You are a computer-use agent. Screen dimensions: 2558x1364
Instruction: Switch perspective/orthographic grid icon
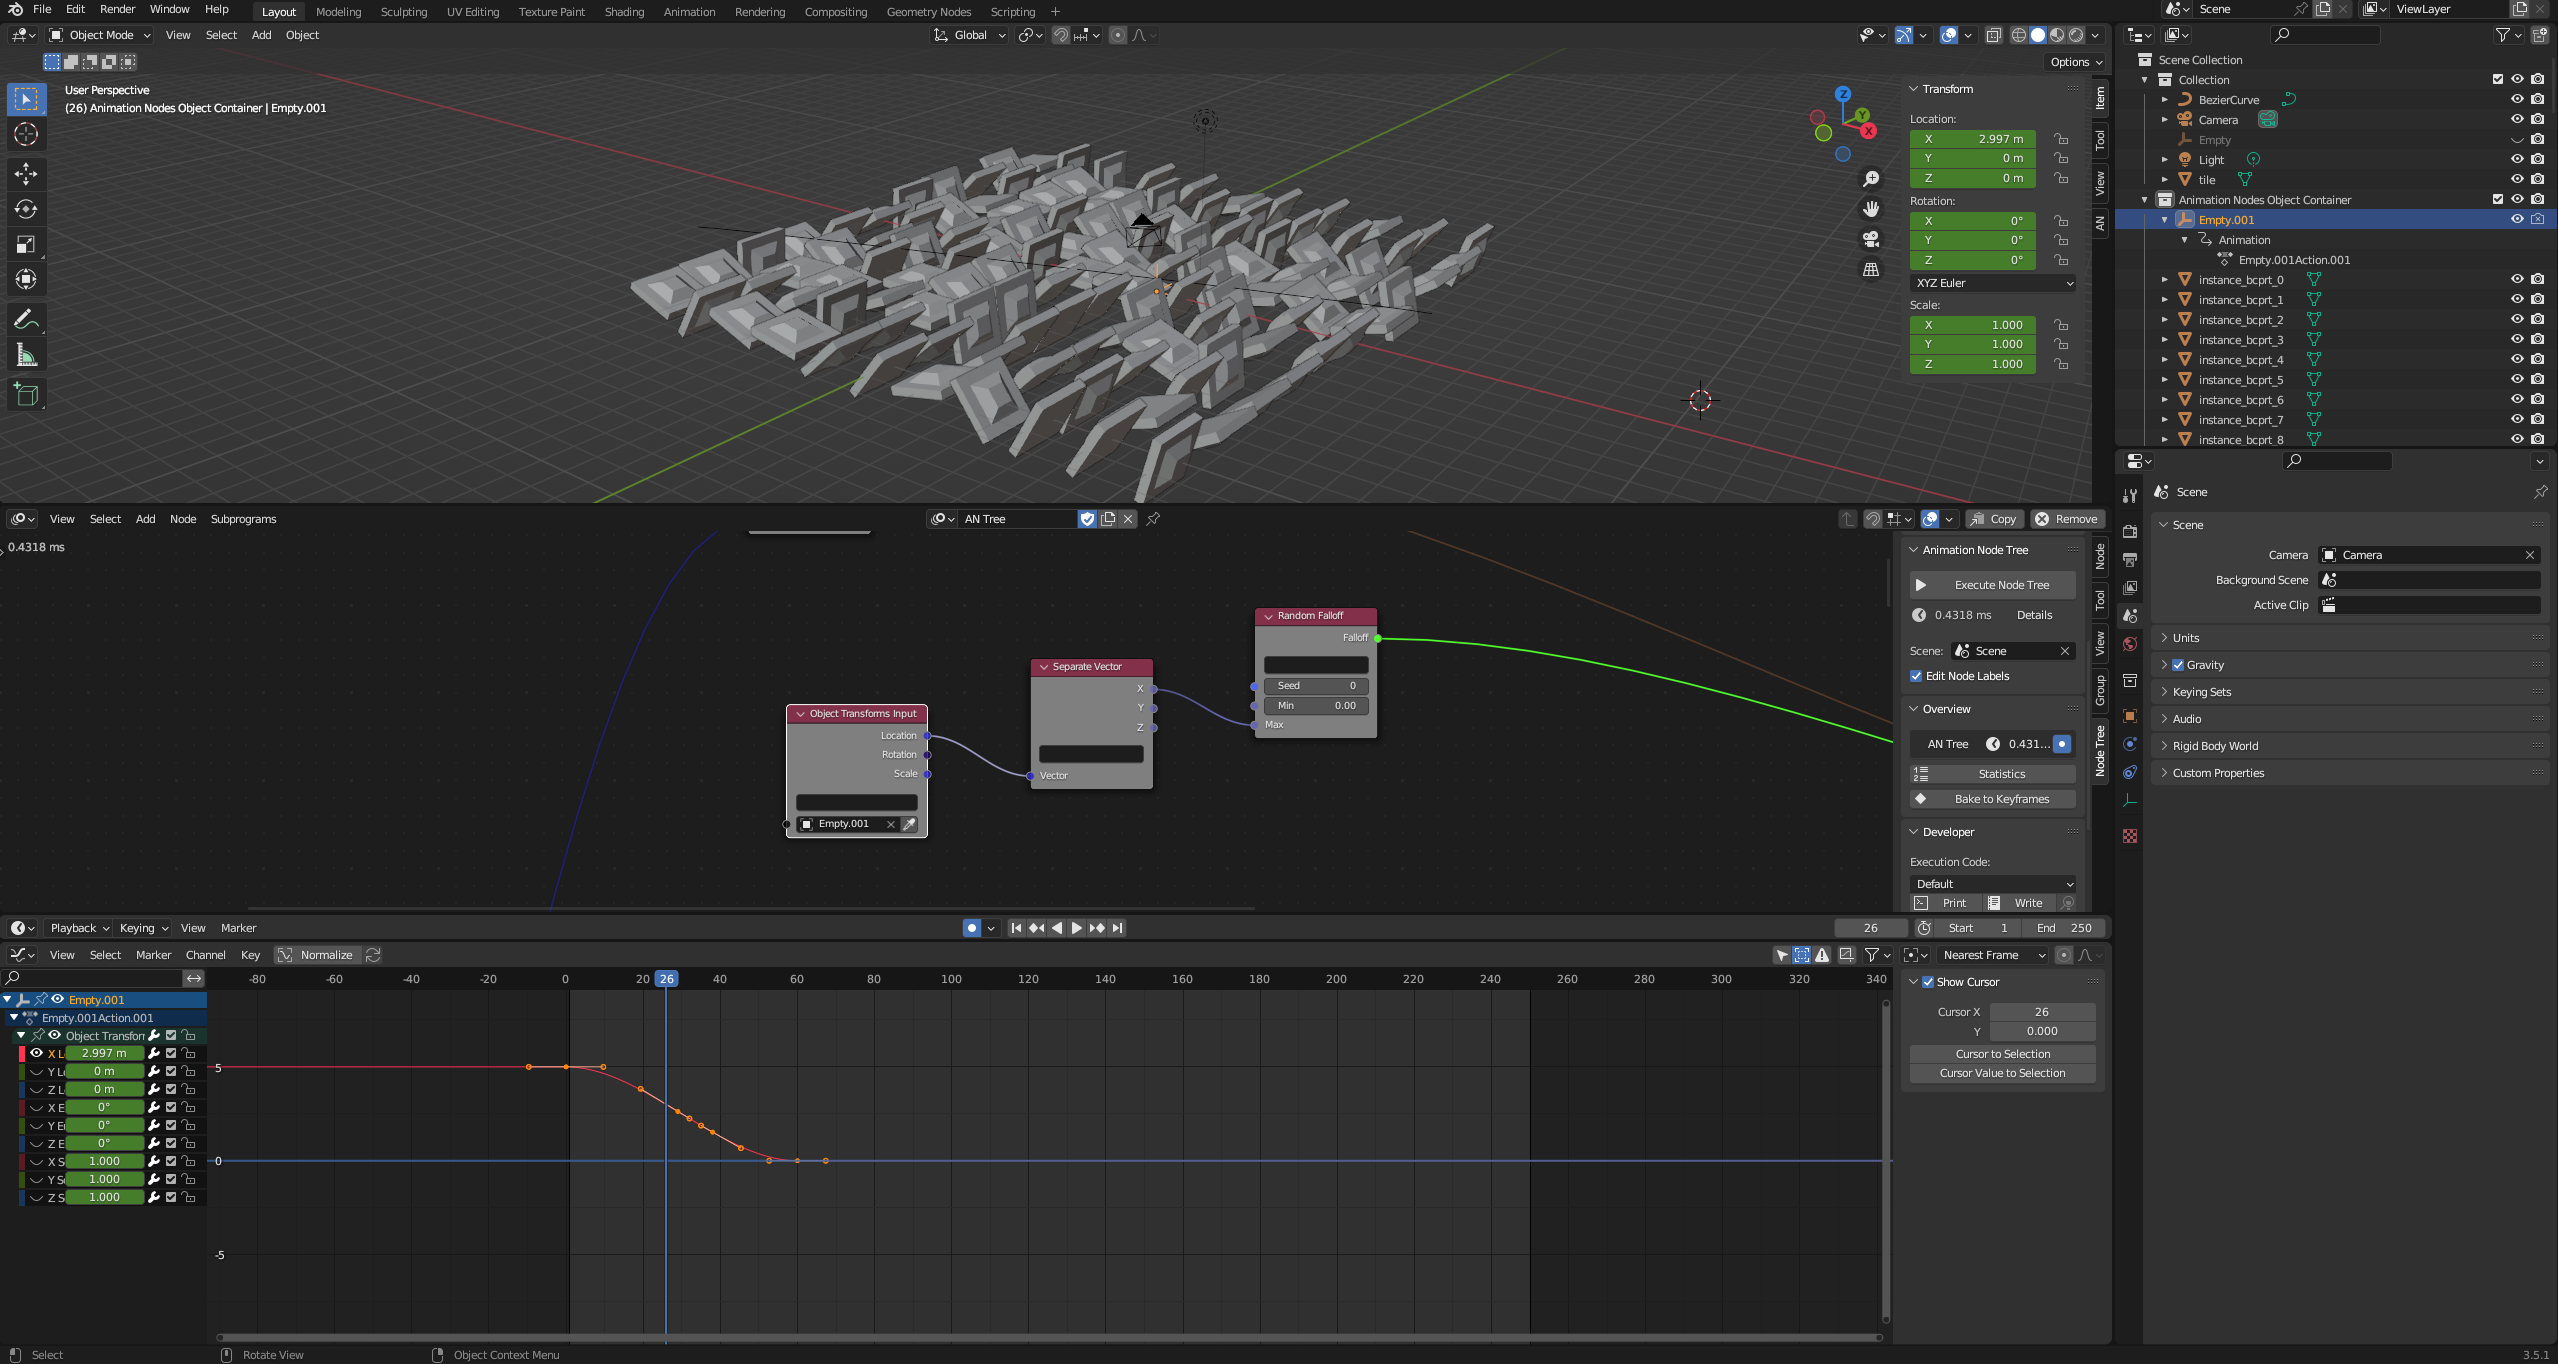pos(1871,270)
